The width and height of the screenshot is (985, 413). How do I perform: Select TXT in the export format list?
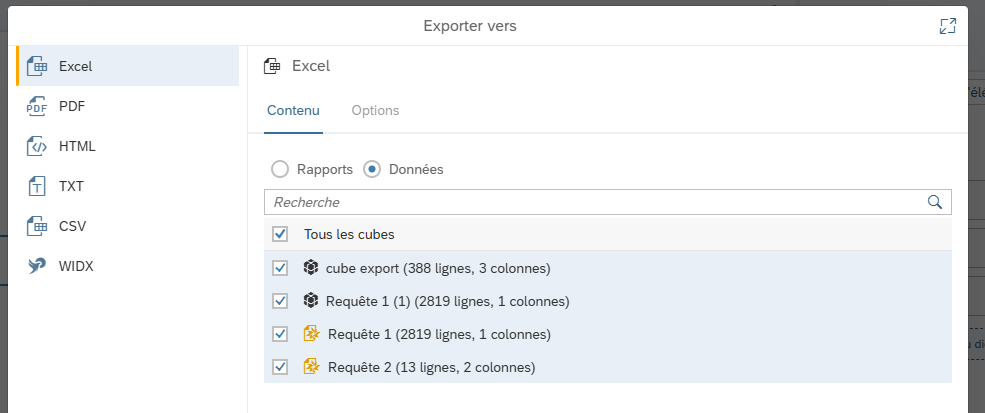click(x=128, y=186)
